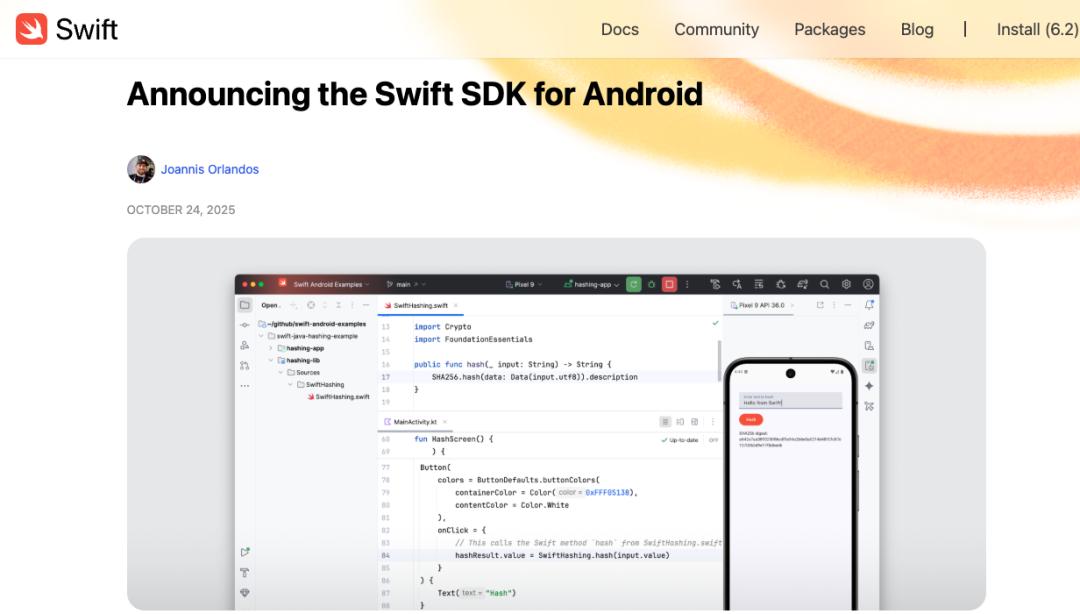The image size is (1080, 614).
Task: Open the Packages menu item
Action: coord(829,29)
